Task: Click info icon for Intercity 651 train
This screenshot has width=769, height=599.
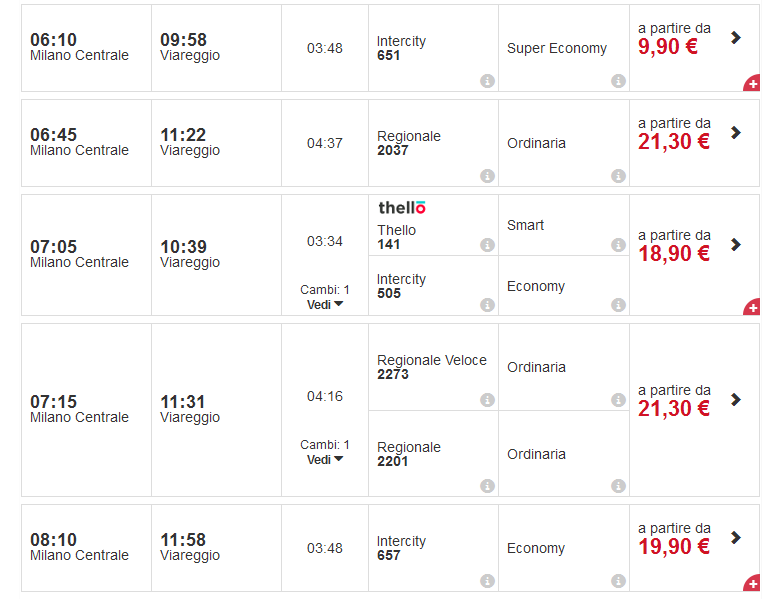Action: [487, 81]
